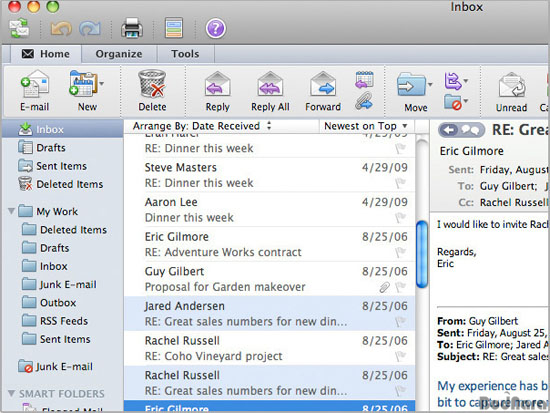Image resolution: width=550 pixels, height=413 pixels.
Task: Click the Junk blocked-folder icon
Action: [x=453, y=102]
